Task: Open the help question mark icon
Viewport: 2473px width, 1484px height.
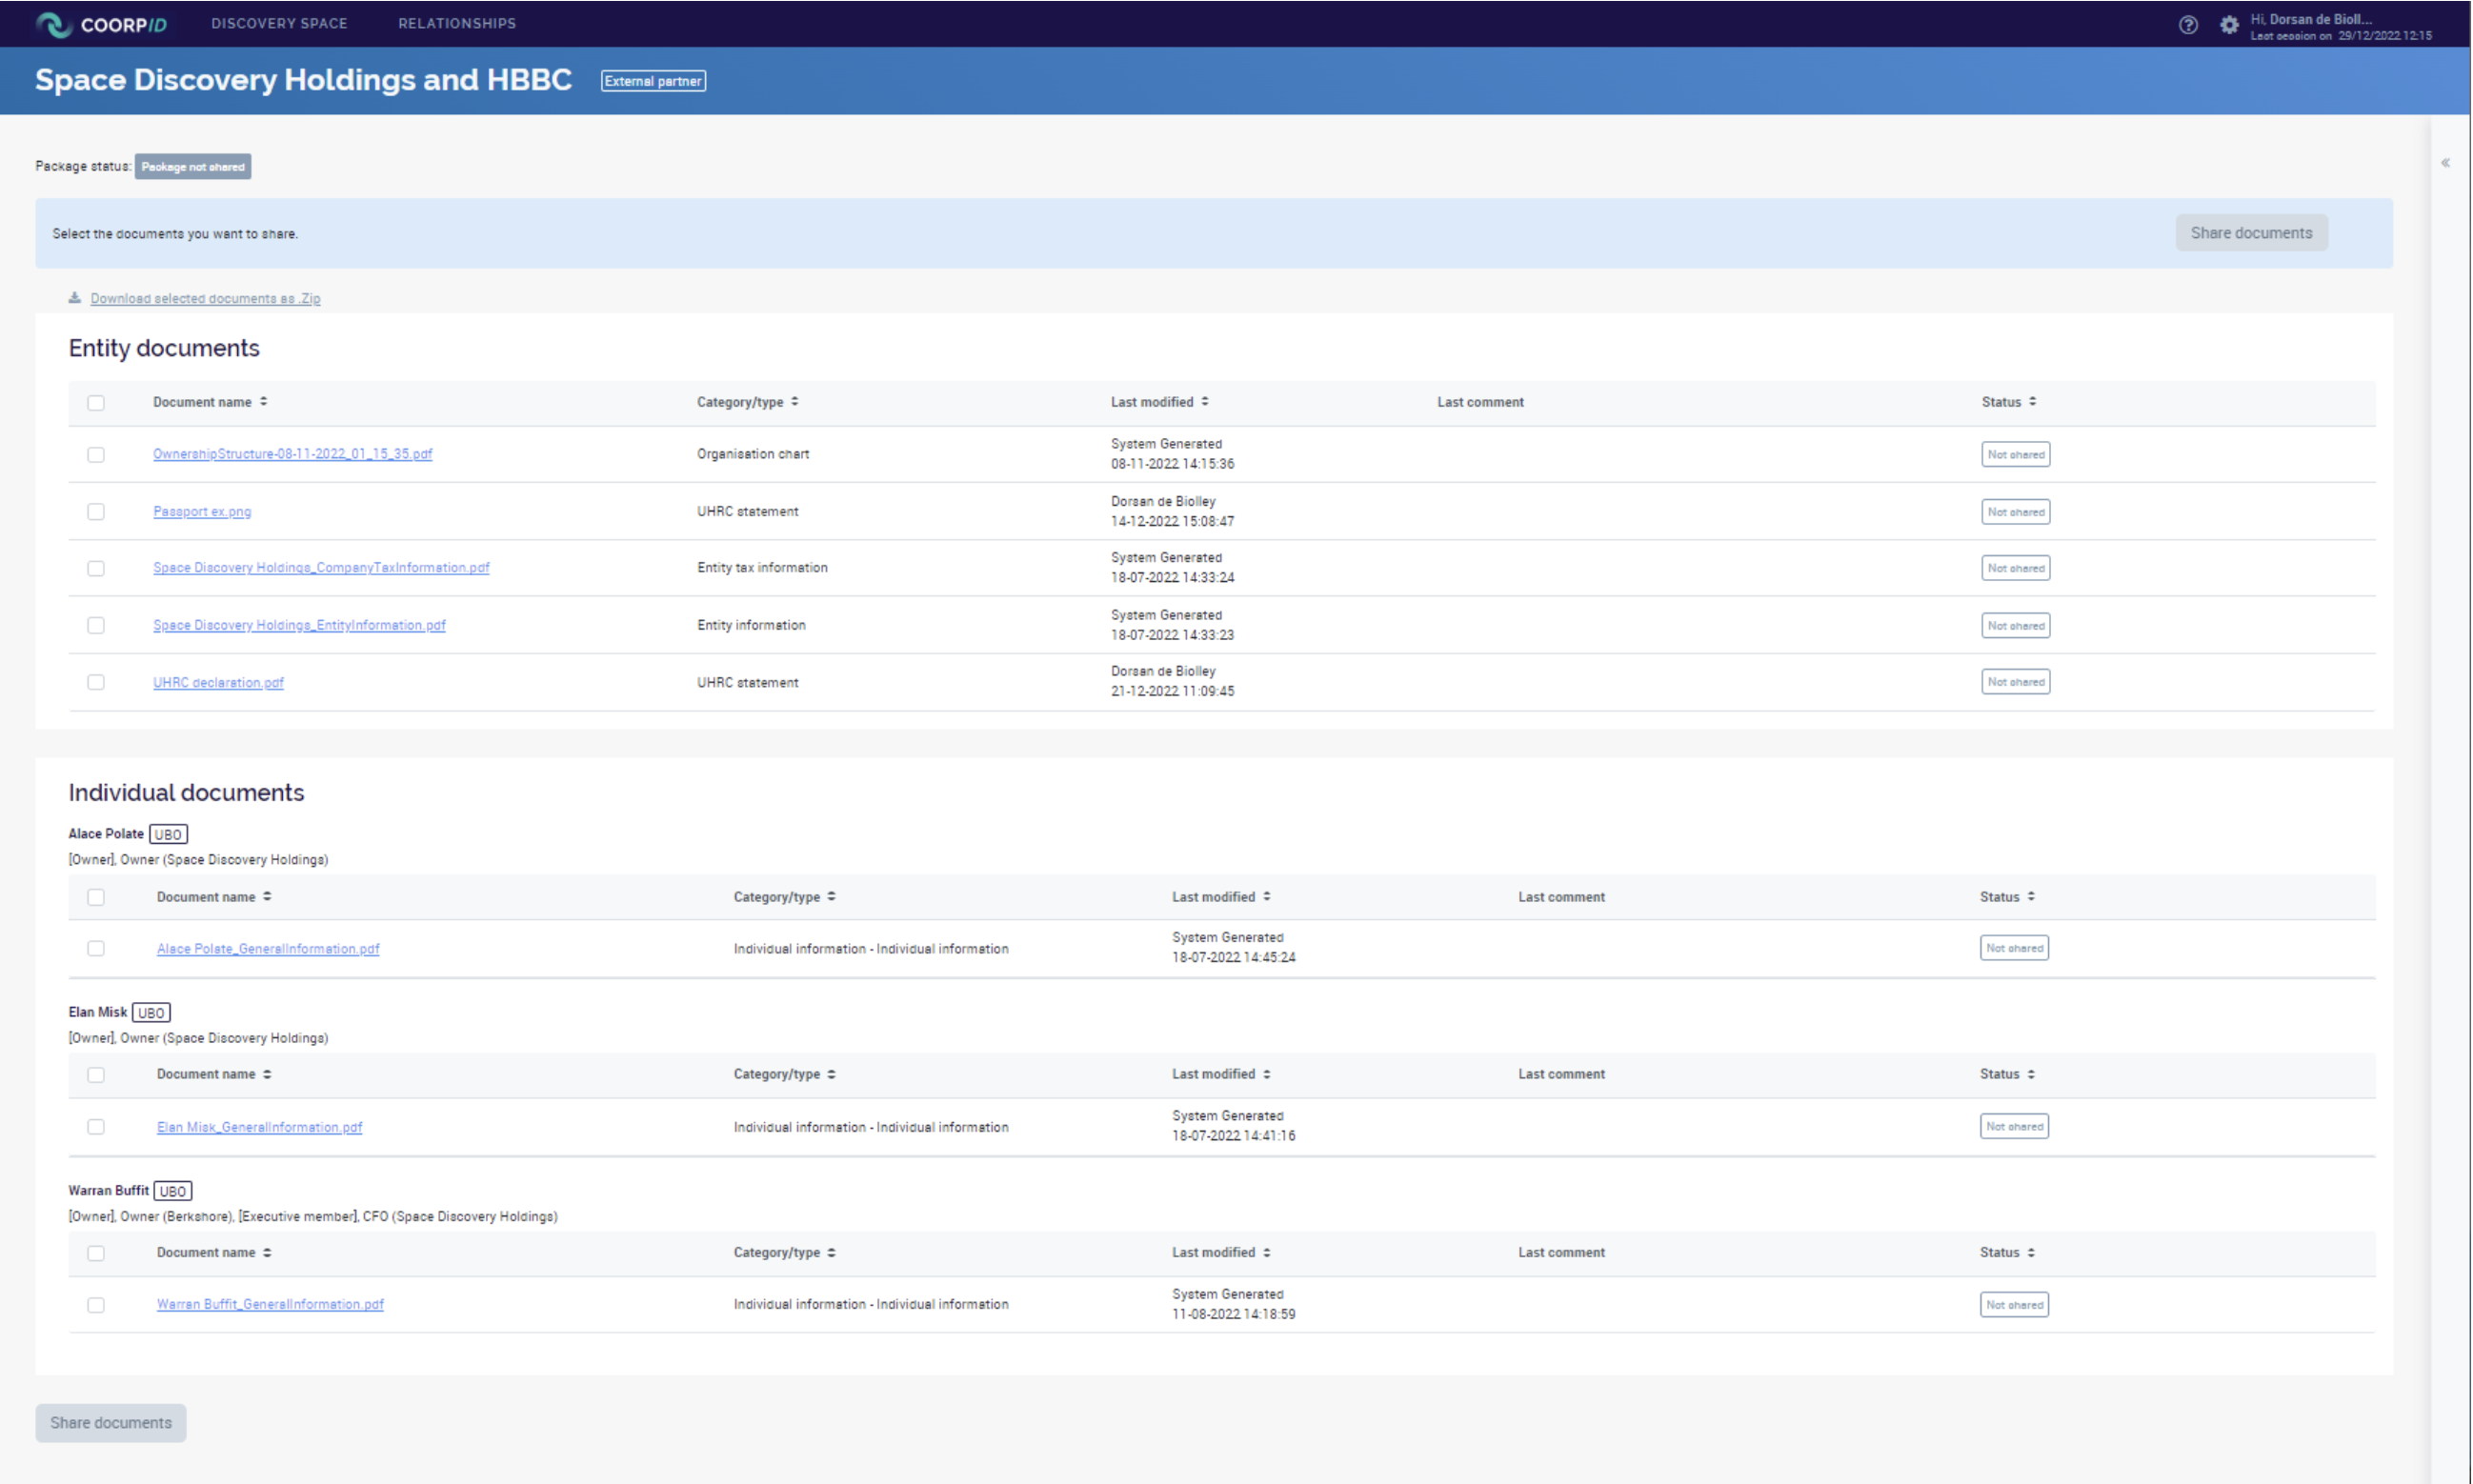Action: [2188, 25]
